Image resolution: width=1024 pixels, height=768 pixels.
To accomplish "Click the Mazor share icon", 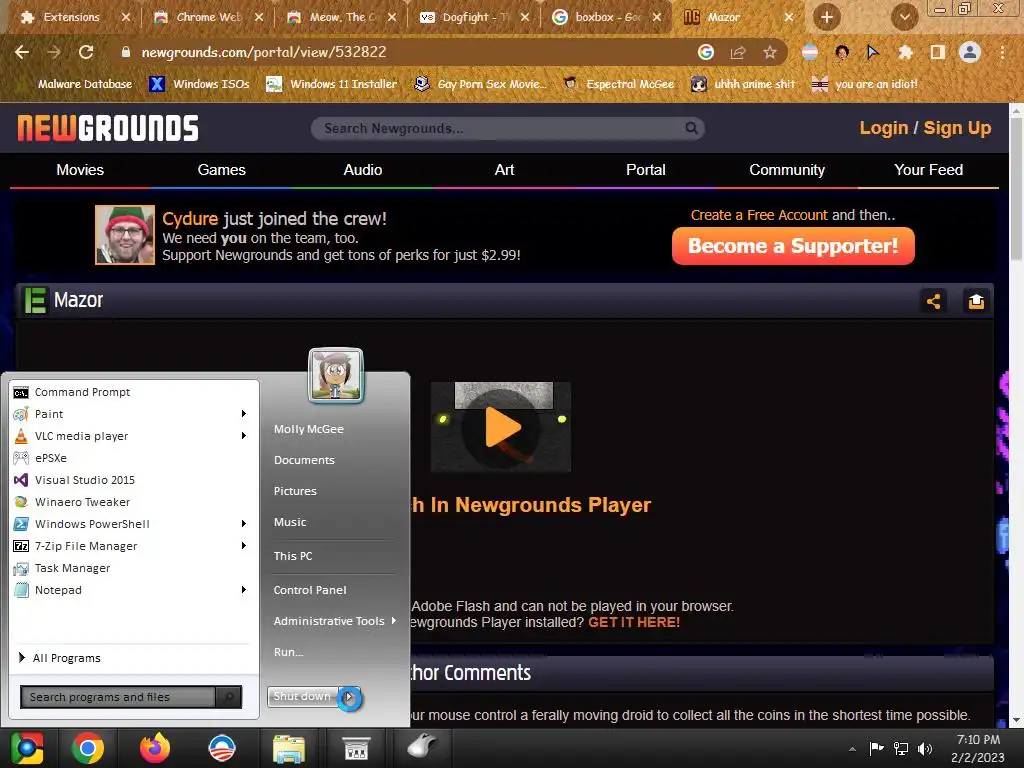I will point(934,301).
